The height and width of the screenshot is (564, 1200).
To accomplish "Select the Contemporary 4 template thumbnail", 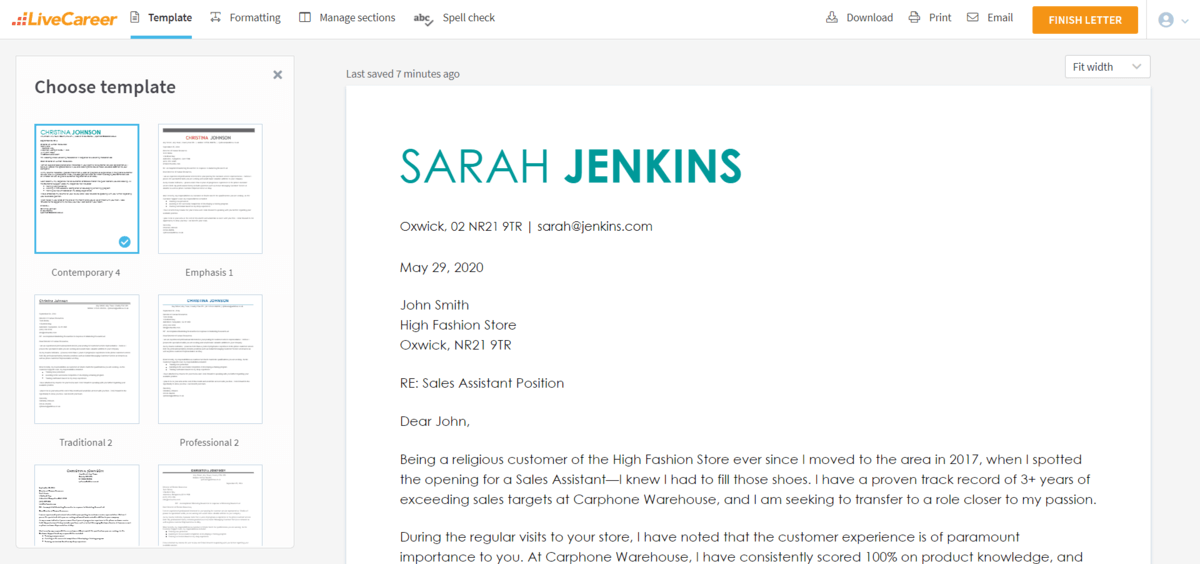I will [x=86, y=189].
